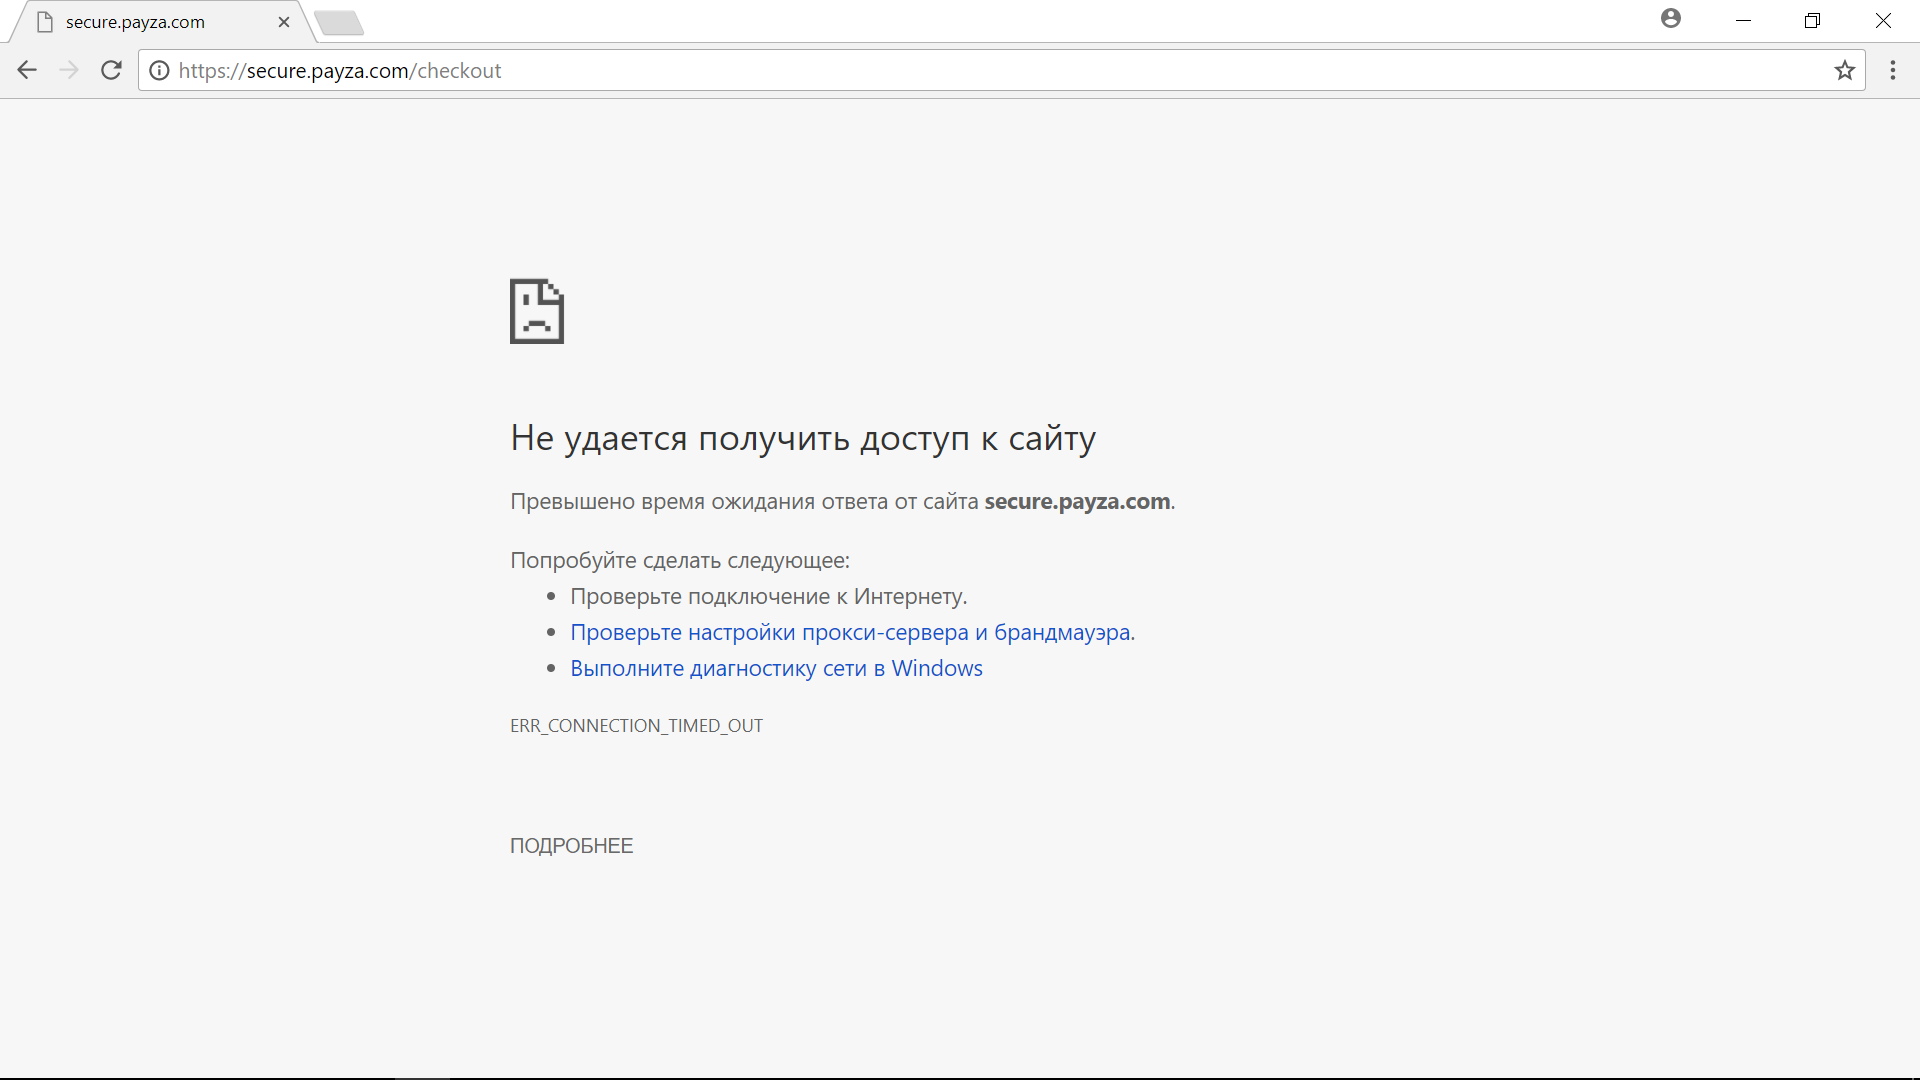Click the heading Не удается получить доступ к сайту
1920x1080 pixels.
click(x=803, y=438)
